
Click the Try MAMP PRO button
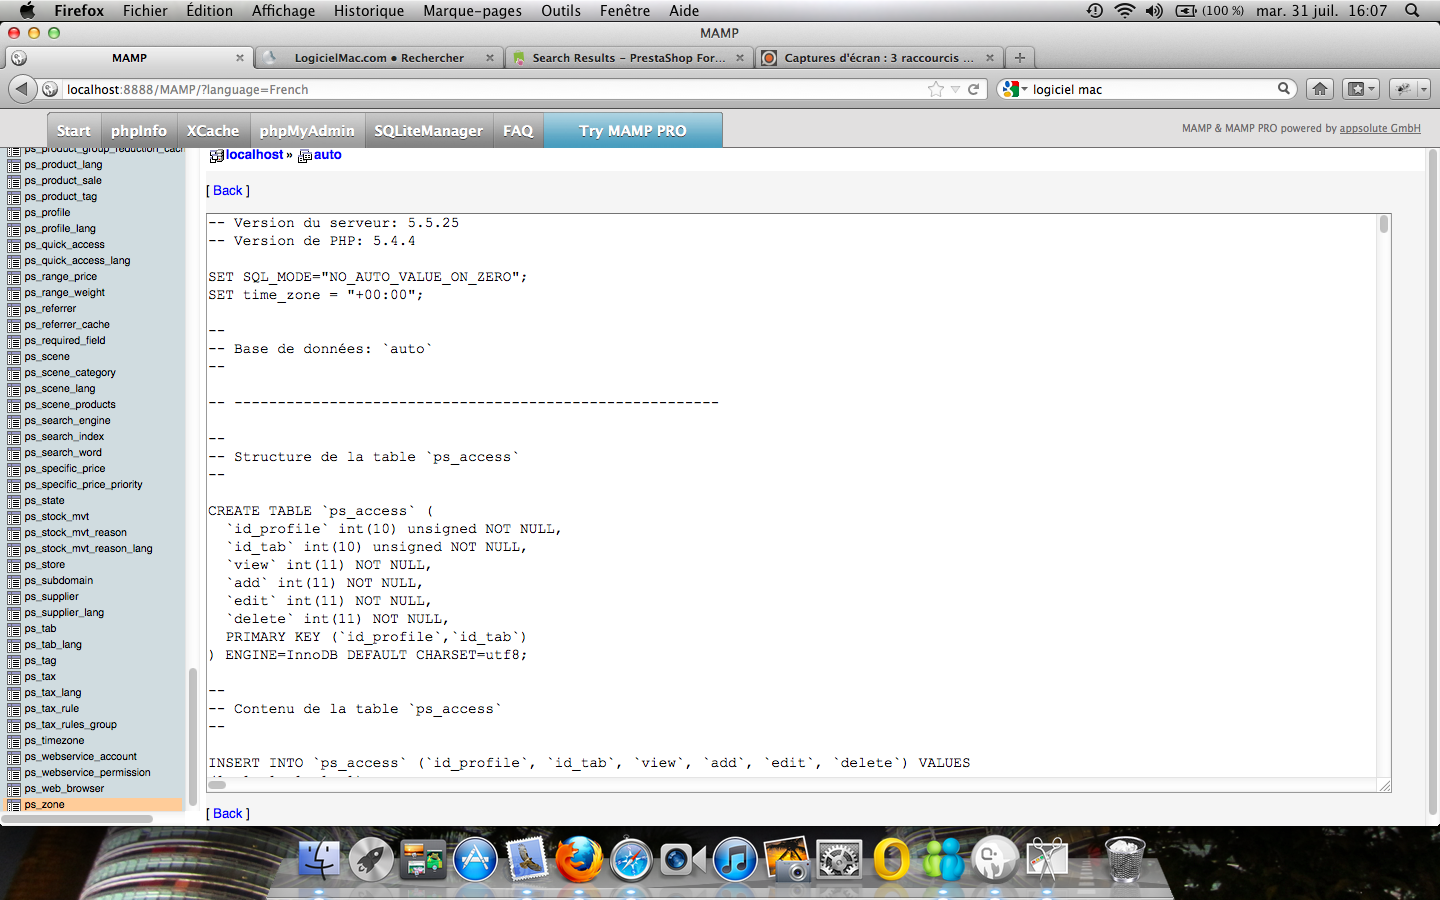click(633, 131)
